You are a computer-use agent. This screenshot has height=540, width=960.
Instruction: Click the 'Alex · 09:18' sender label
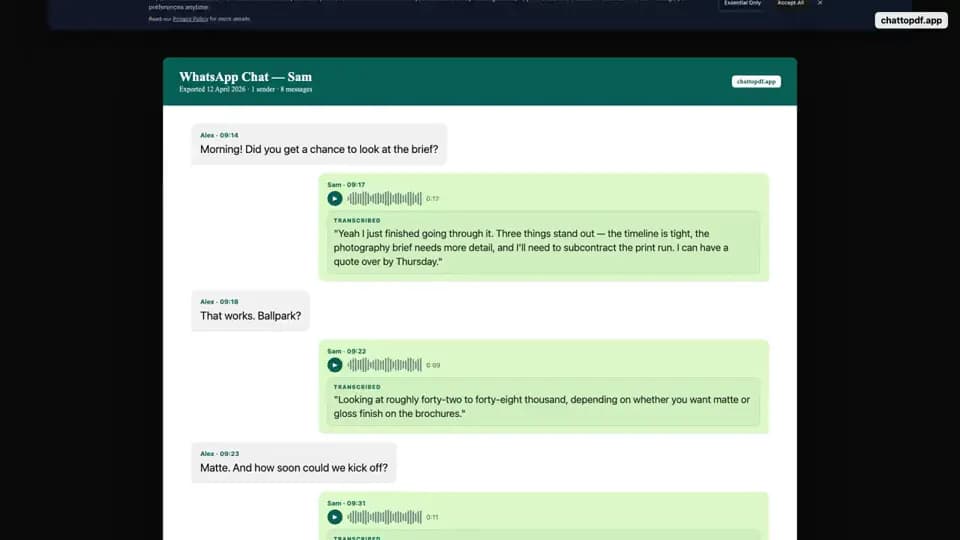coord(219,302)
